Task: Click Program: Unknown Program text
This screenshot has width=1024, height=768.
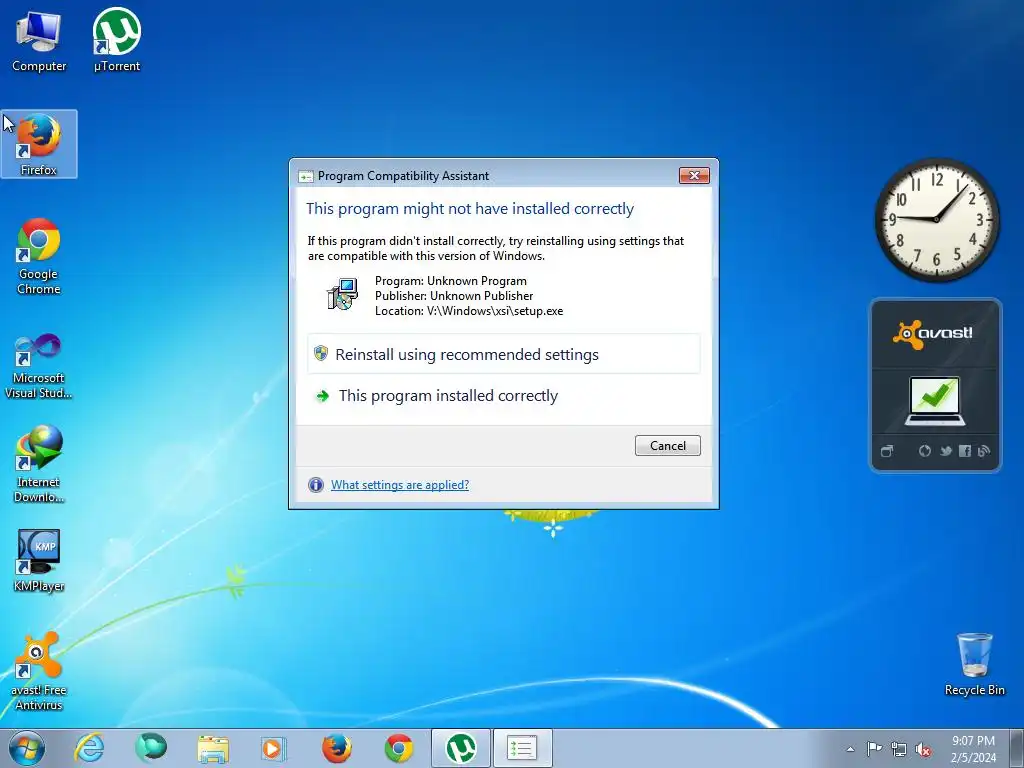Action: 451,281
